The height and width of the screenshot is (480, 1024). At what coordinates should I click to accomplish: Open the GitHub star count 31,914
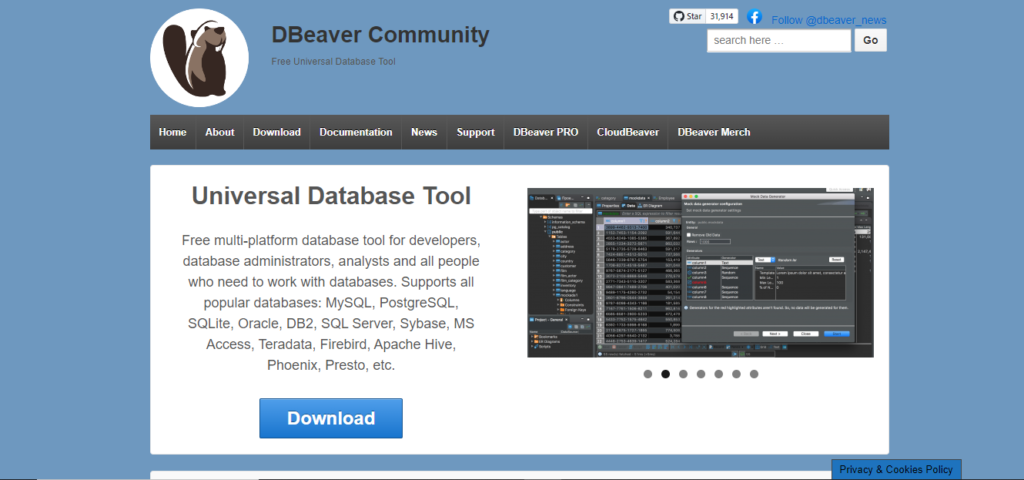pos(722,16)
